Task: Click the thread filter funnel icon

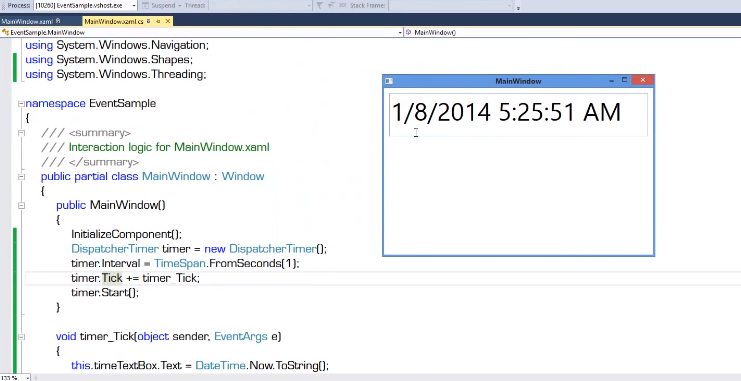Action: coord(319,6)
